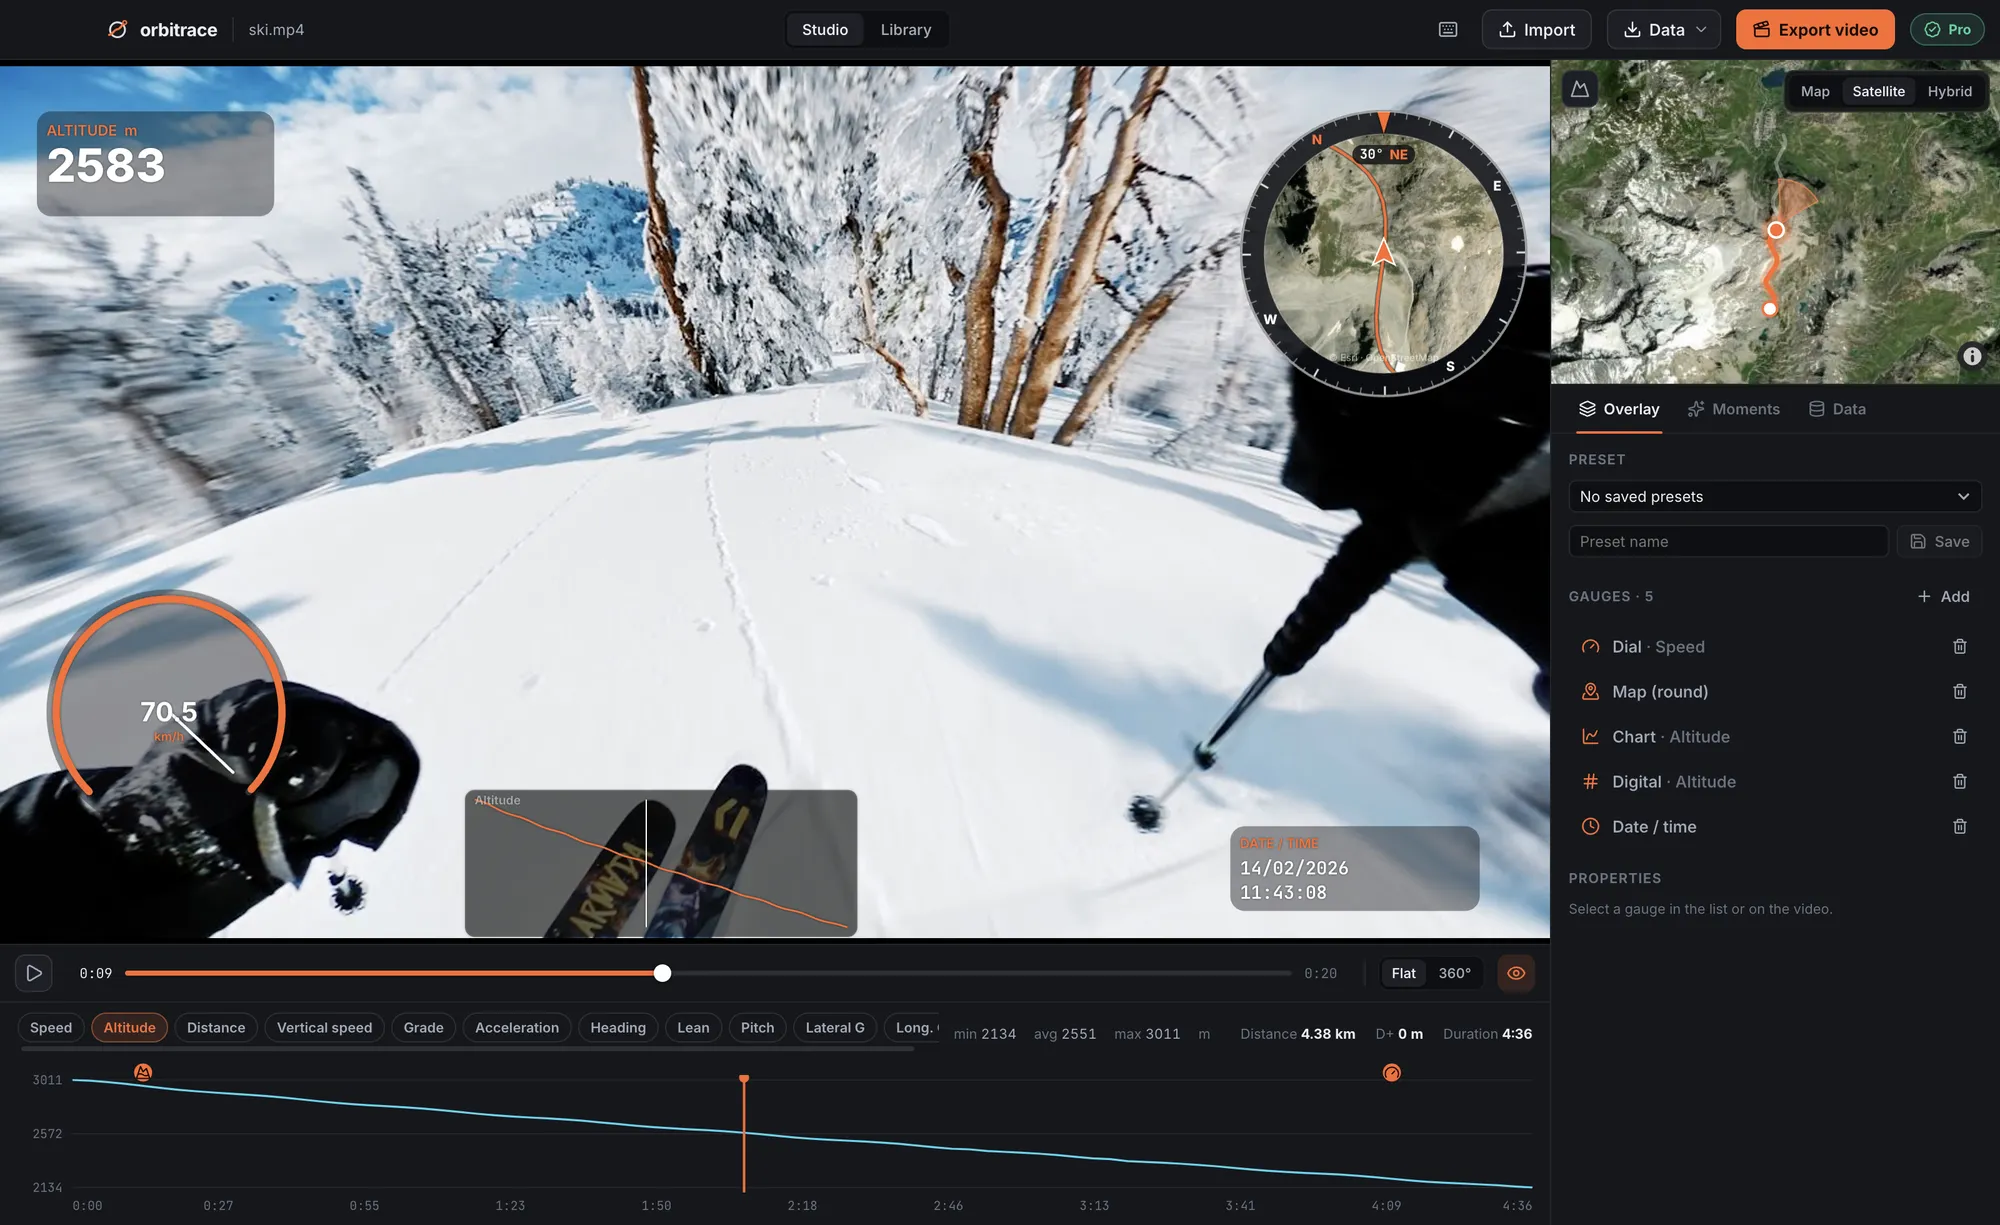Viewport: 2000px width, 1225px height.
Task: Switch to 360° view mode
Action: coord(1454,973)
